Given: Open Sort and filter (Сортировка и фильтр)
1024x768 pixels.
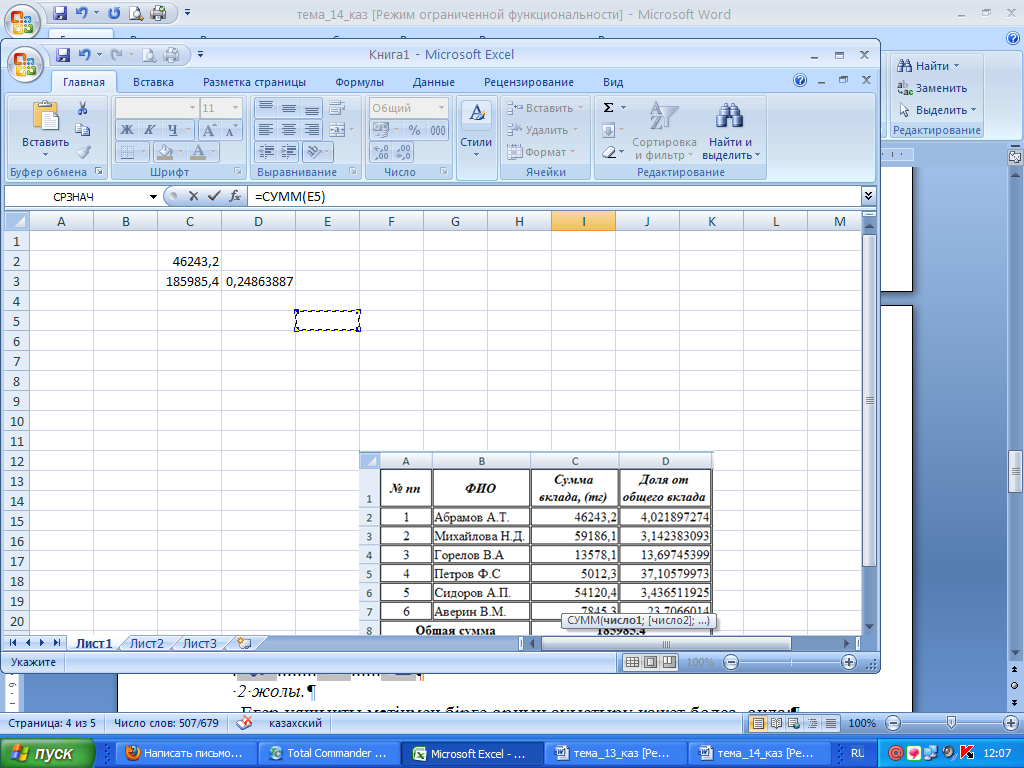Looking at the screenshot, I should click(x=664, y=131).
